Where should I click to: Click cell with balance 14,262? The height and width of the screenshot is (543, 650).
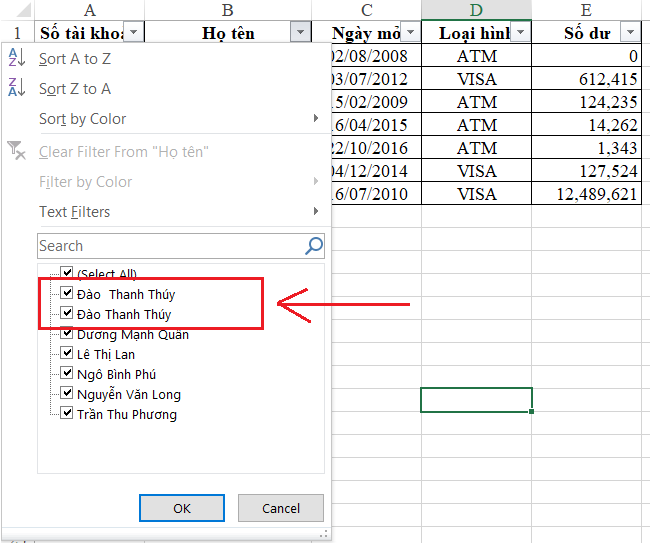(586, 125)
